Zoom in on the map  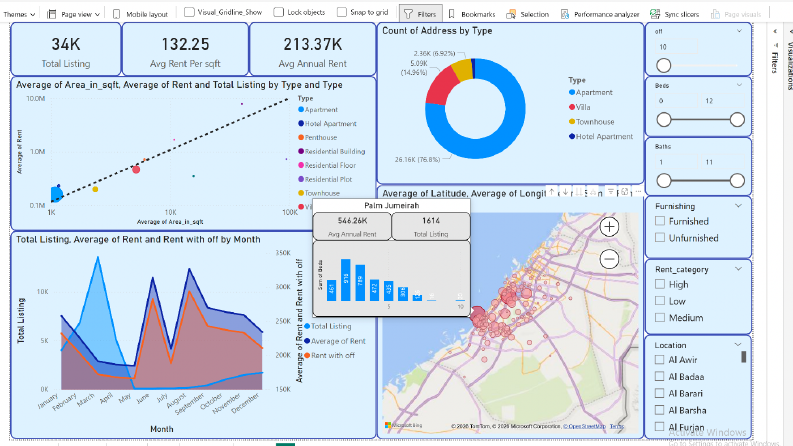609,227
